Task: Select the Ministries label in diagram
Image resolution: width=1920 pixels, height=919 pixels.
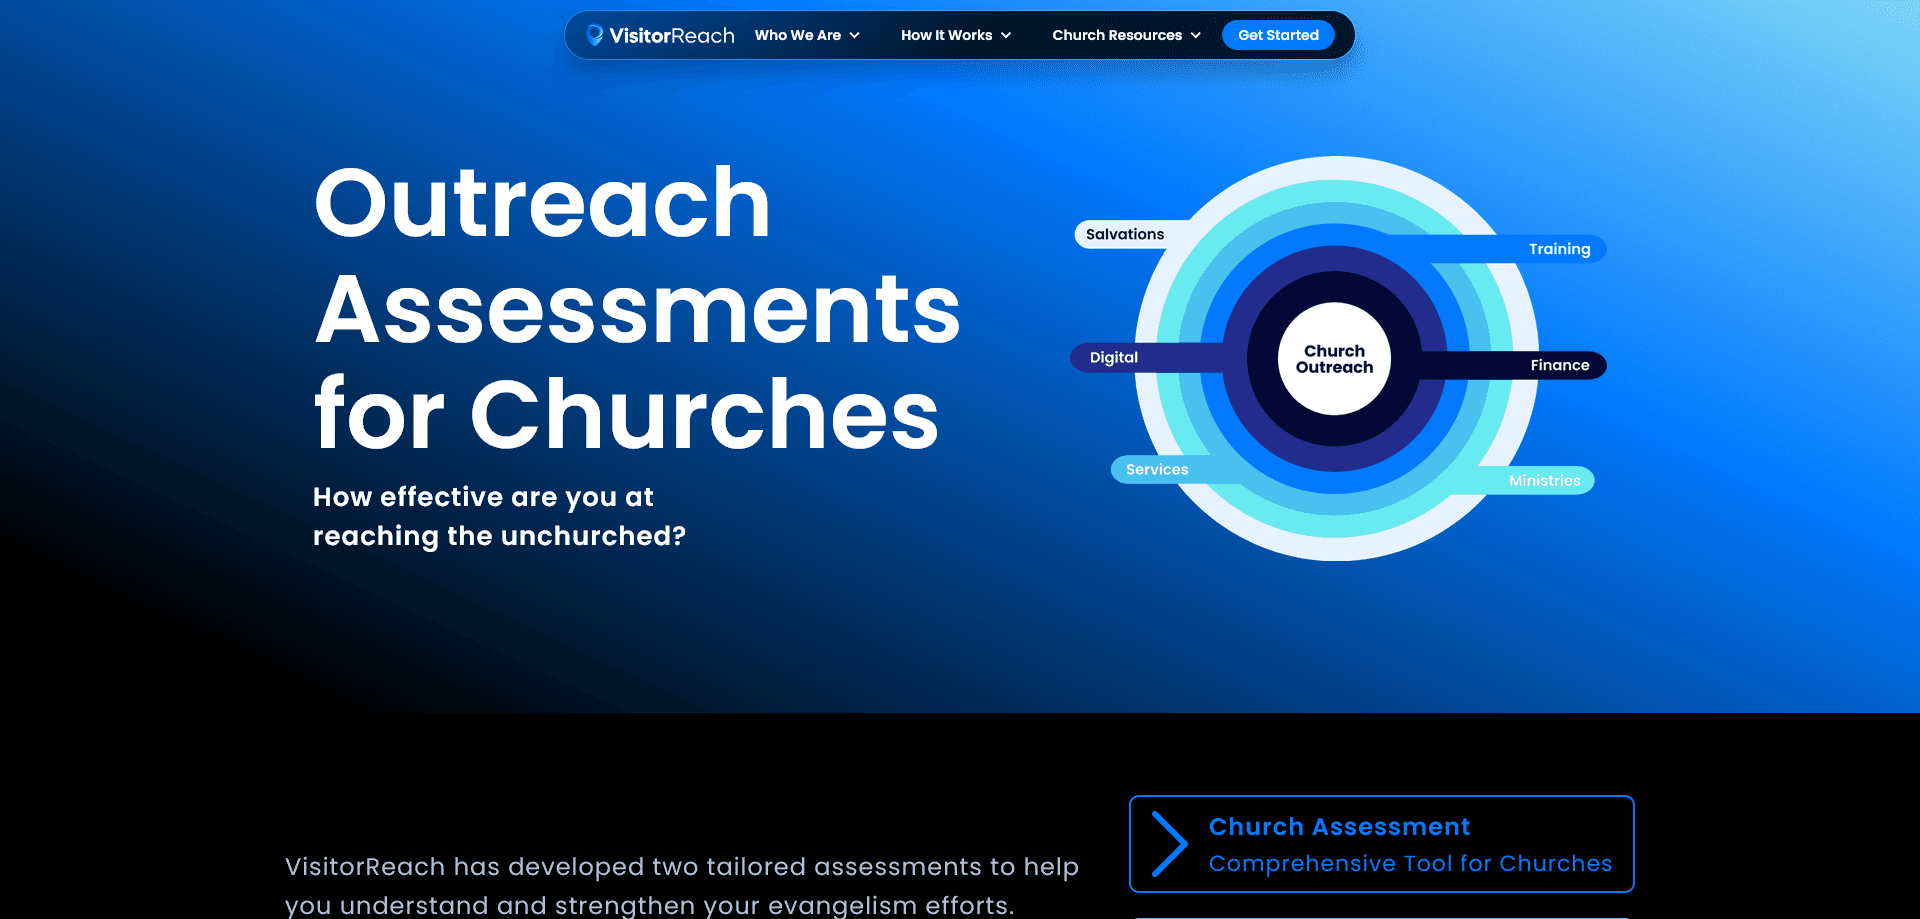Action: point(1544,480)
